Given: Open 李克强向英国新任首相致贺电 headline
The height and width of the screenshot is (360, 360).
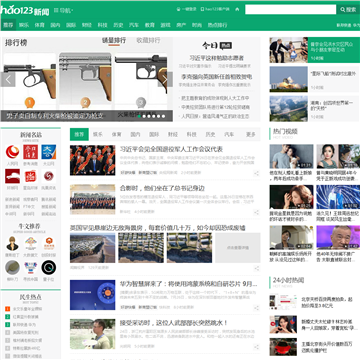Looking at the screenshot, I should 217,77.
